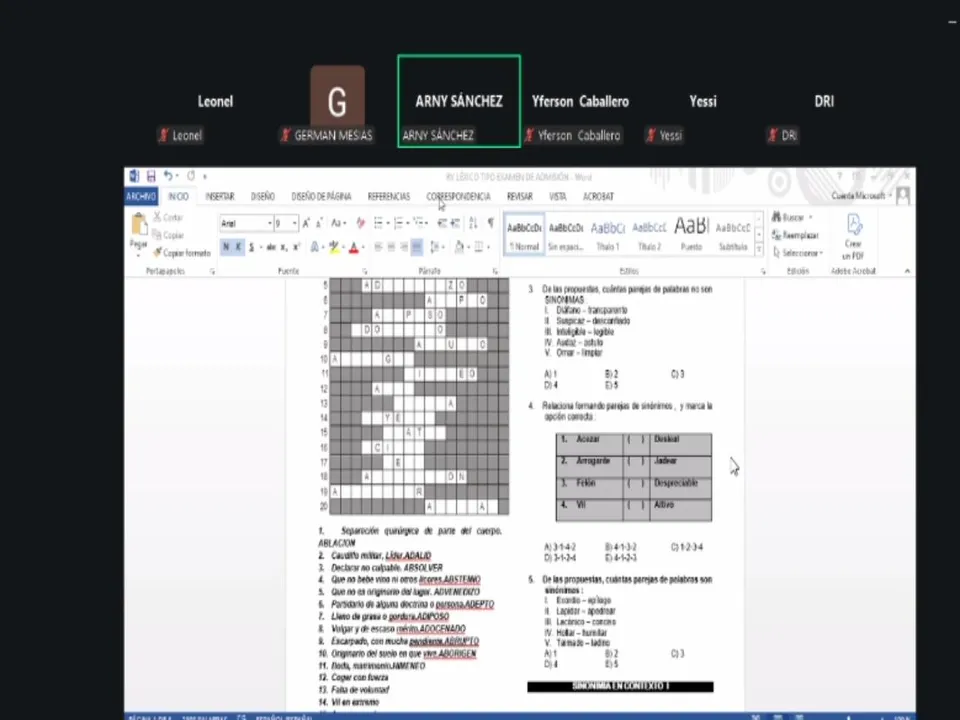Toggle Bold (N) formatting
Screen dimensions: 960x720
pos(226,247)
